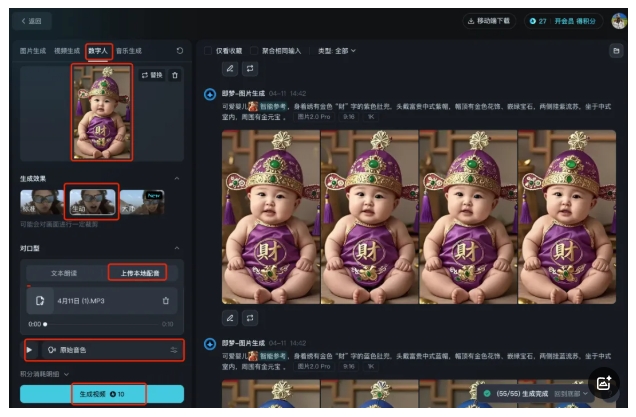Play the voice preview with play button
The image size is (636, 417).
coord(29,350)
